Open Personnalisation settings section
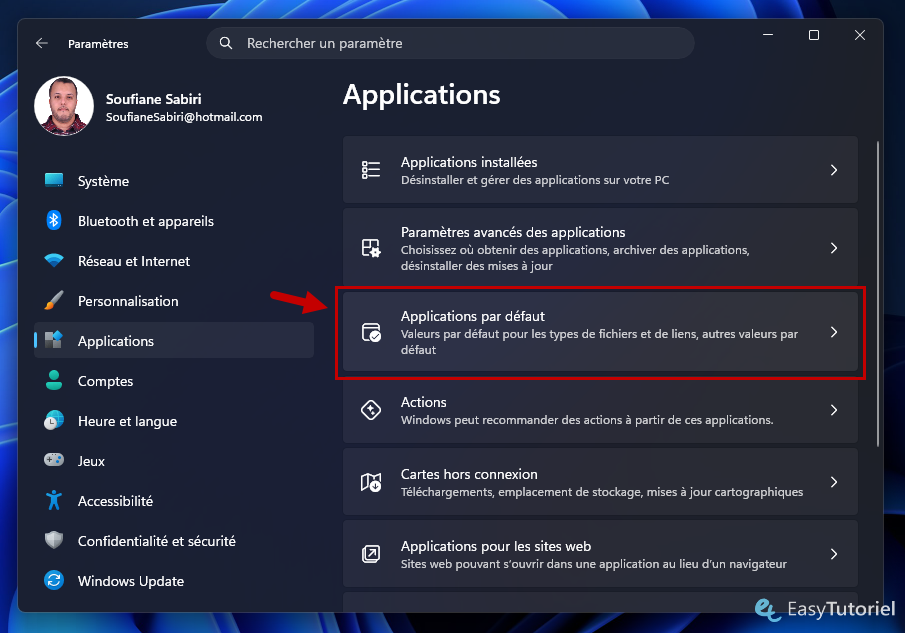The width and height of the screenshot is (905, 633). coord(174,301)
